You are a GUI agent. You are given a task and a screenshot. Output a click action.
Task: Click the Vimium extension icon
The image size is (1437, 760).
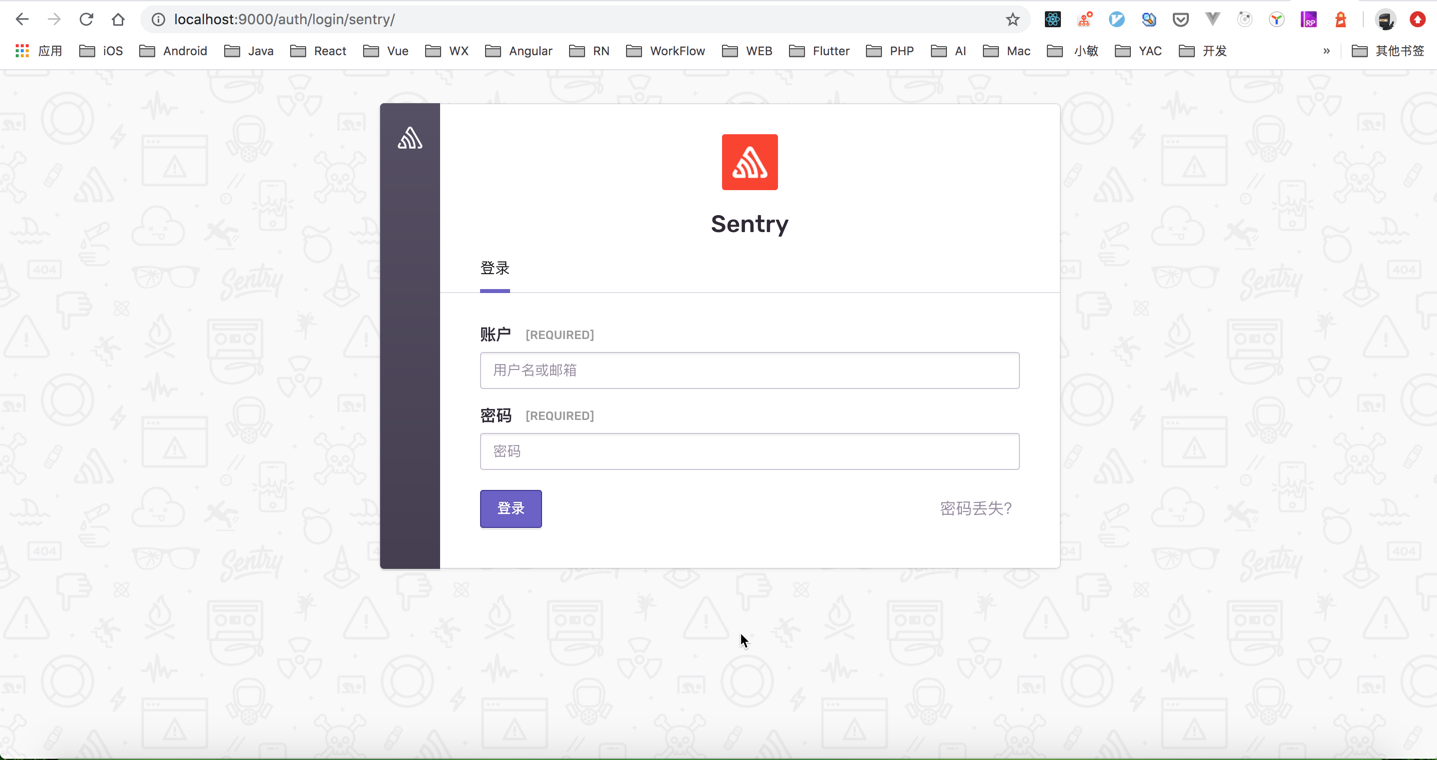(x=1117, y=19)
